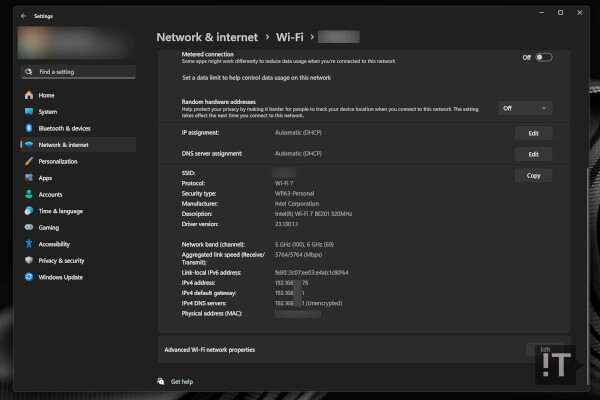Viewport: 600px width, 400px height.
Task: Click the Personalization brush icon
Action: click(x=29, y=161)
